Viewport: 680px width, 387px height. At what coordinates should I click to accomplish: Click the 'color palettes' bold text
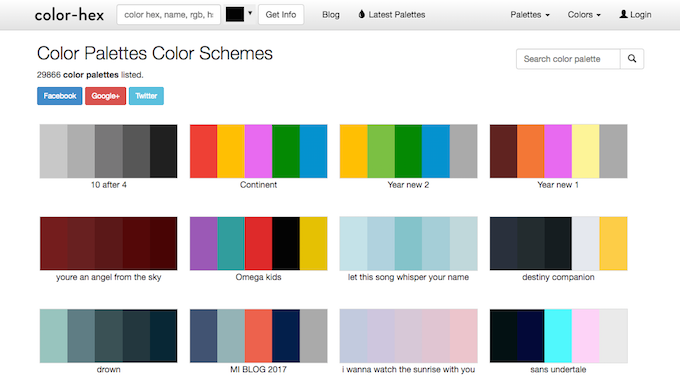pos(91,75)
